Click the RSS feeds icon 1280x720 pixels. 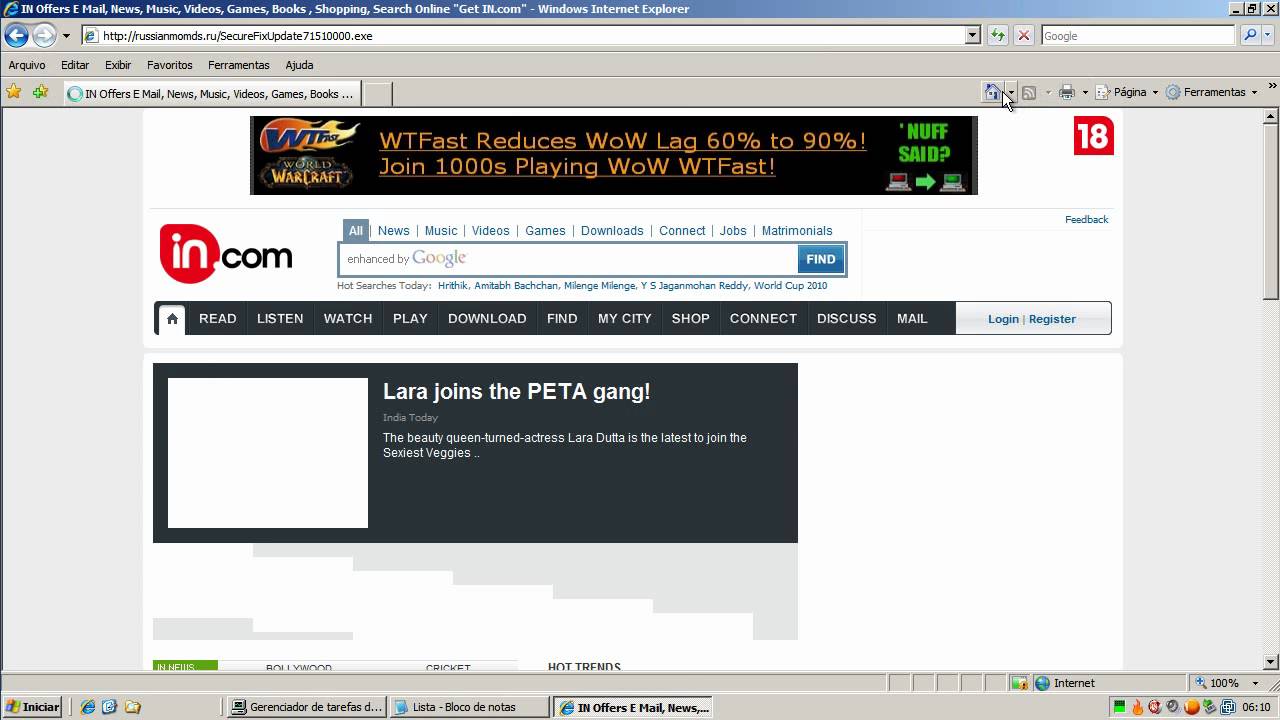[x=1029, y=92]
